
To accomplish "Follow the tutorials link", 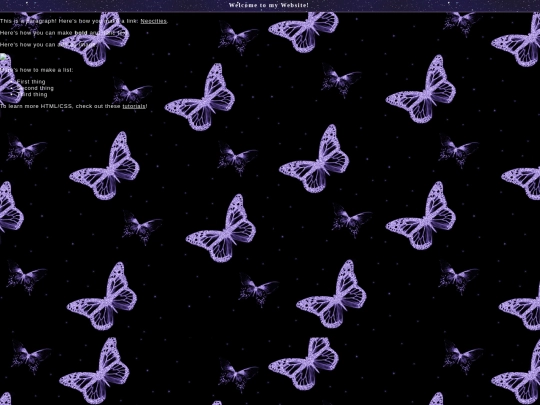I will pyautogui.click(x=134, y=106).
